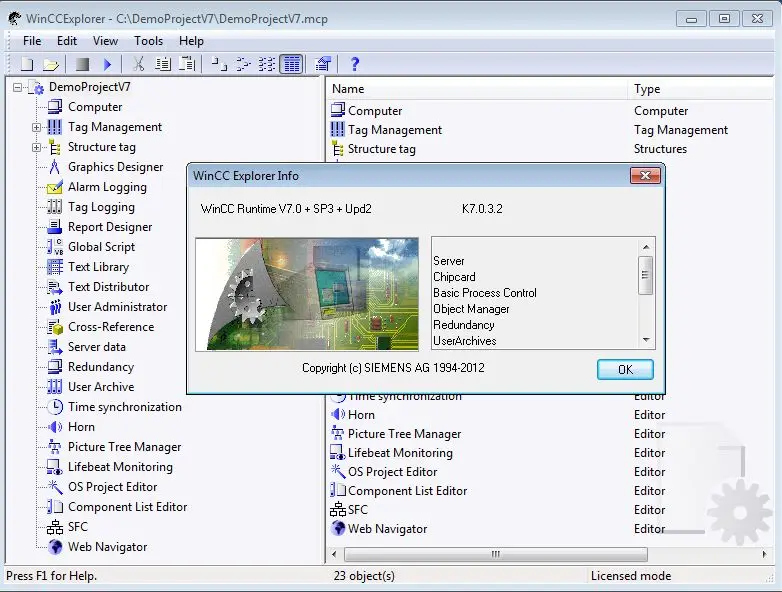Select User Administrator icon in tree

[x=55, y=307]
